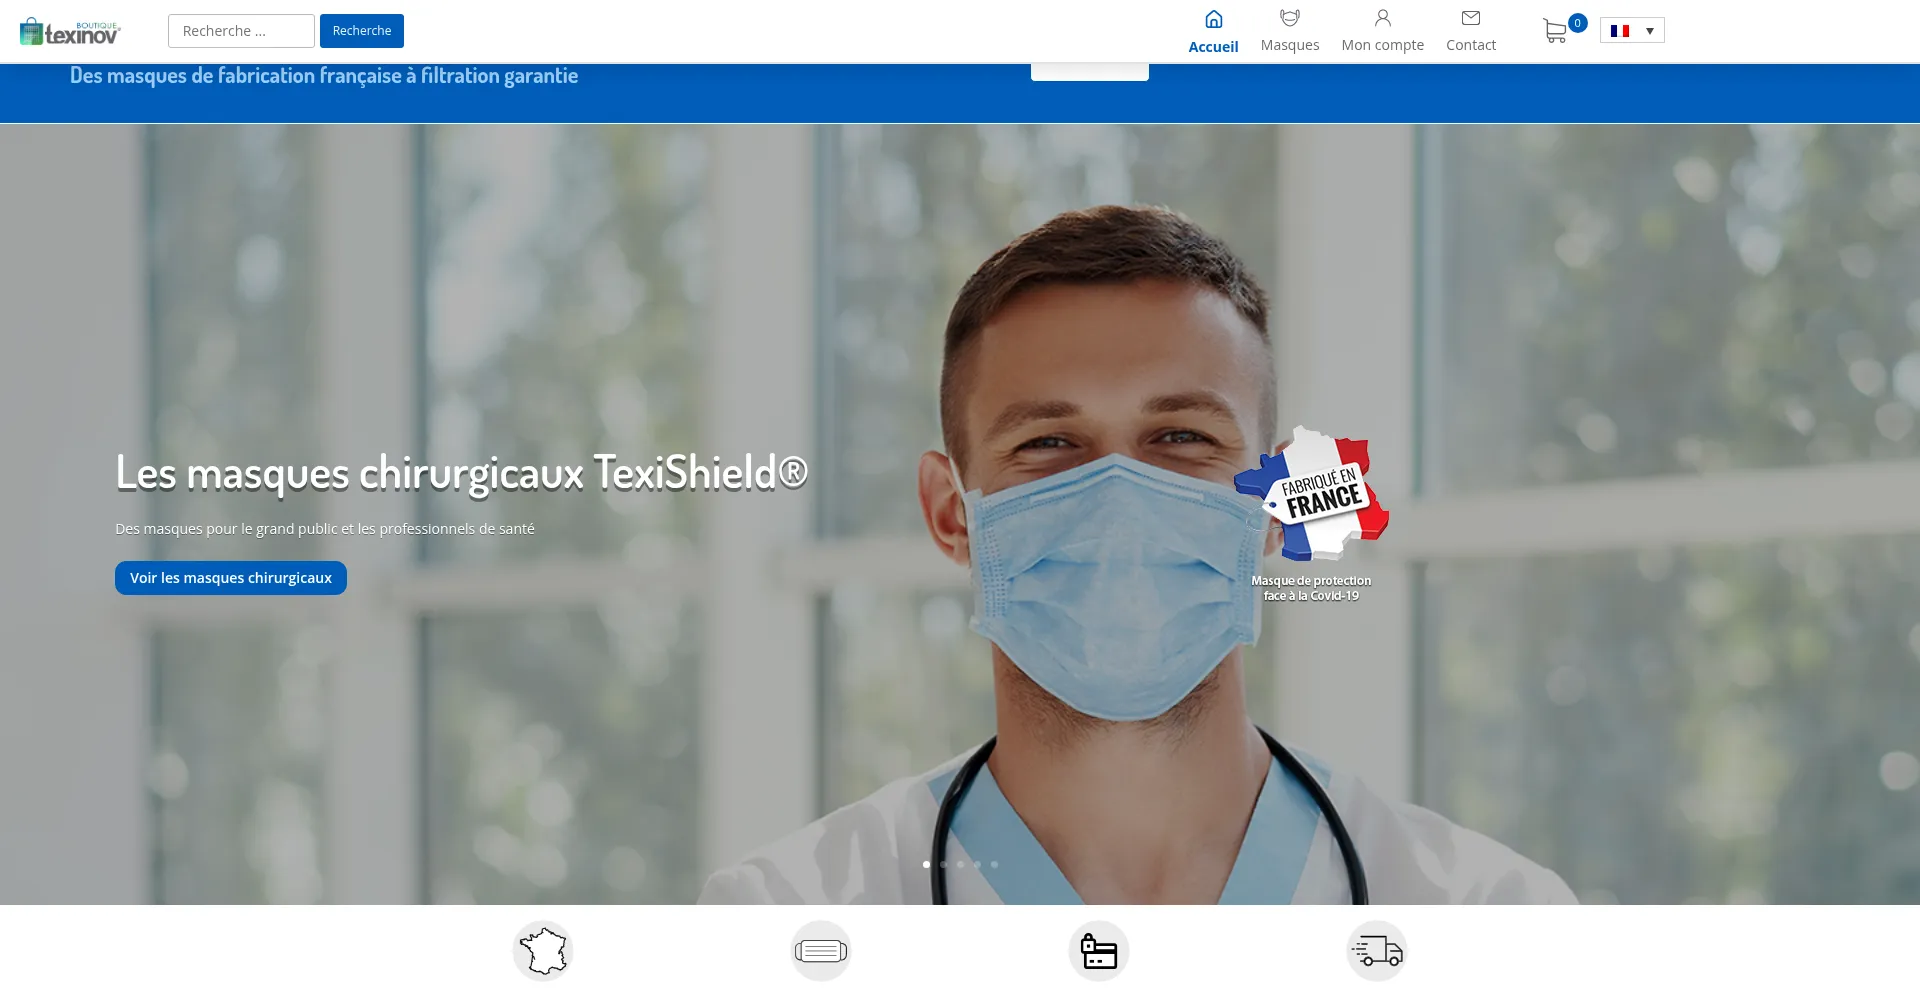Select the second carousel slide dot
This screenshot has width=1920, height=993.
pos(943,864)
